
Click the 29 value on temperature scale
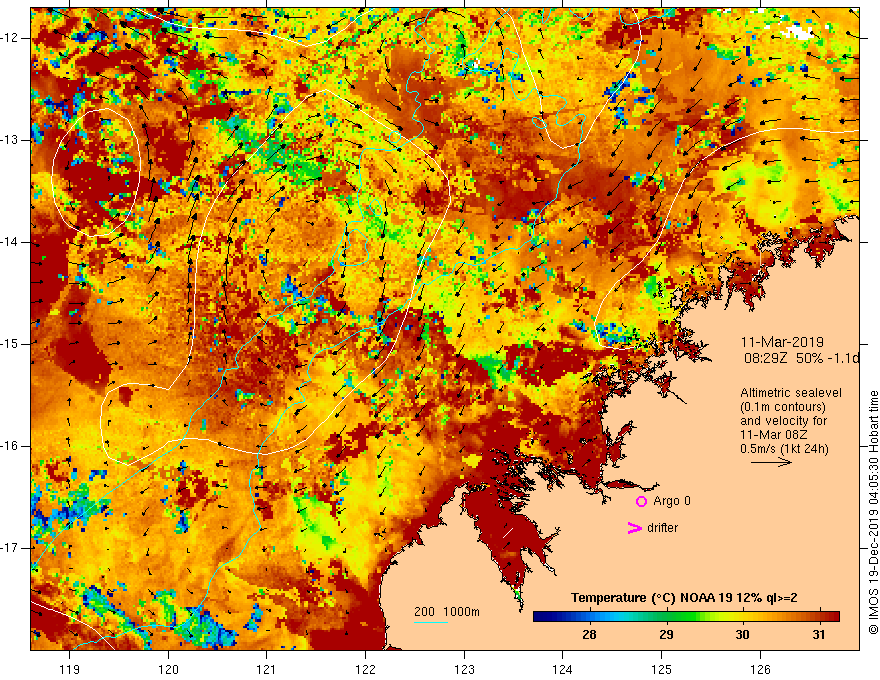click(x=666, y=635)
